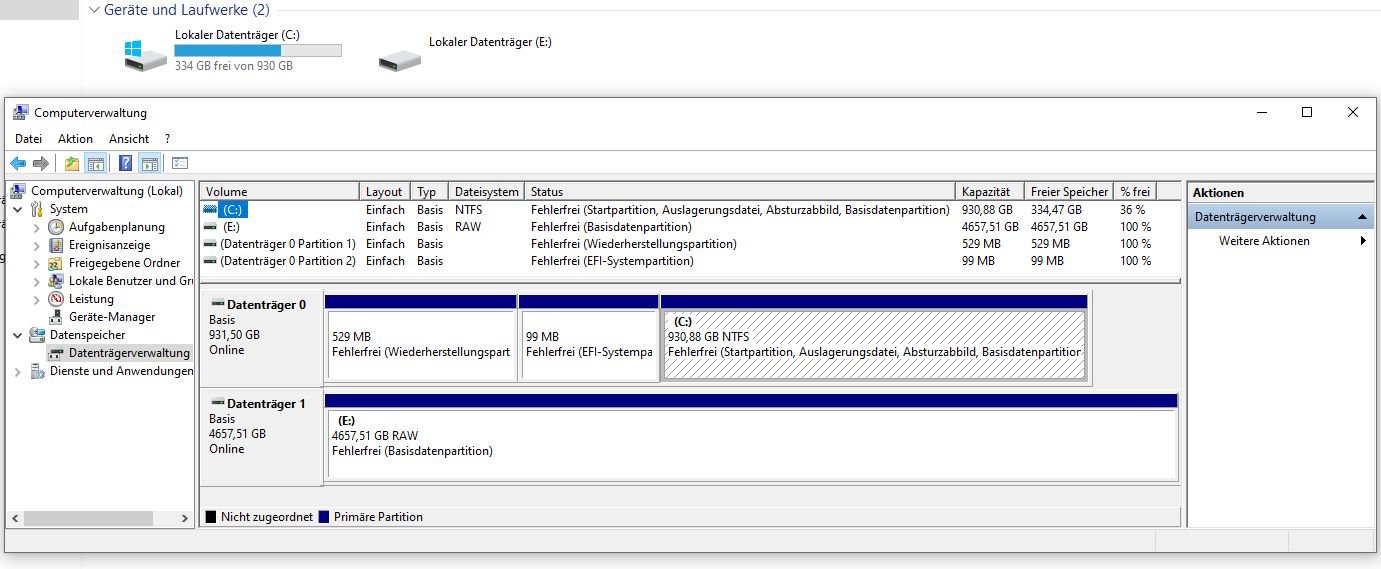Click blue Primäre Partition legend swatch
This screenshot has height=569, width=1381.
click(323, 517)
